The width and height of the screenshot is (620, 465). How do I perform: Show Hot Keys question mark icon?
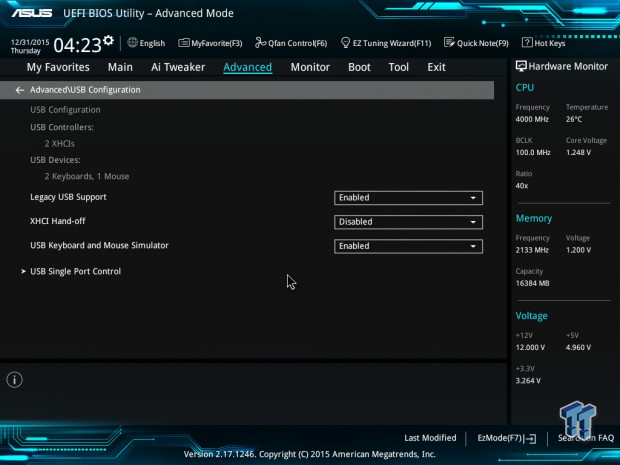pos(527,42)
